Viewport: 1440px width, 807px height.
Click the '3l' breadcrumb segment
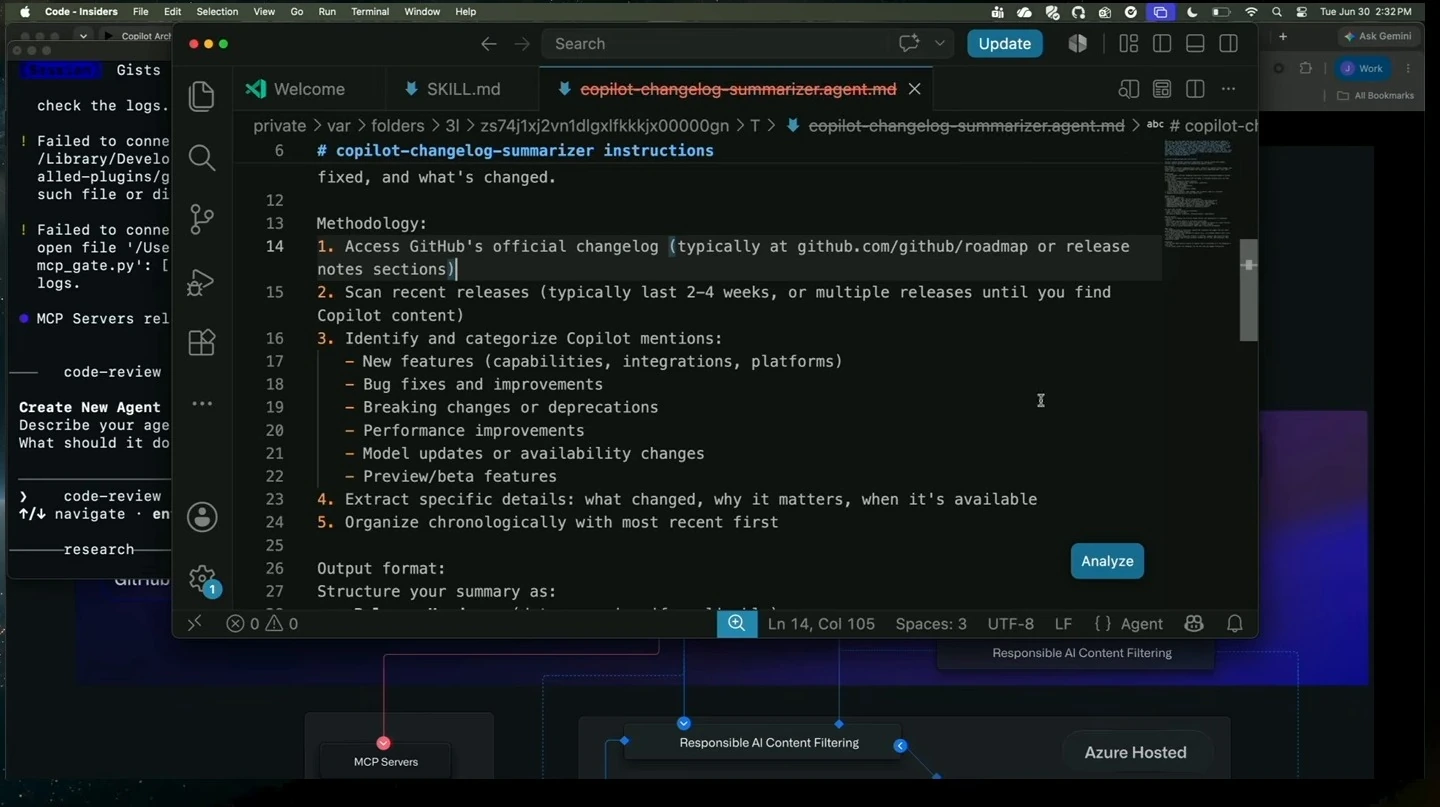[x=453, y=126]
